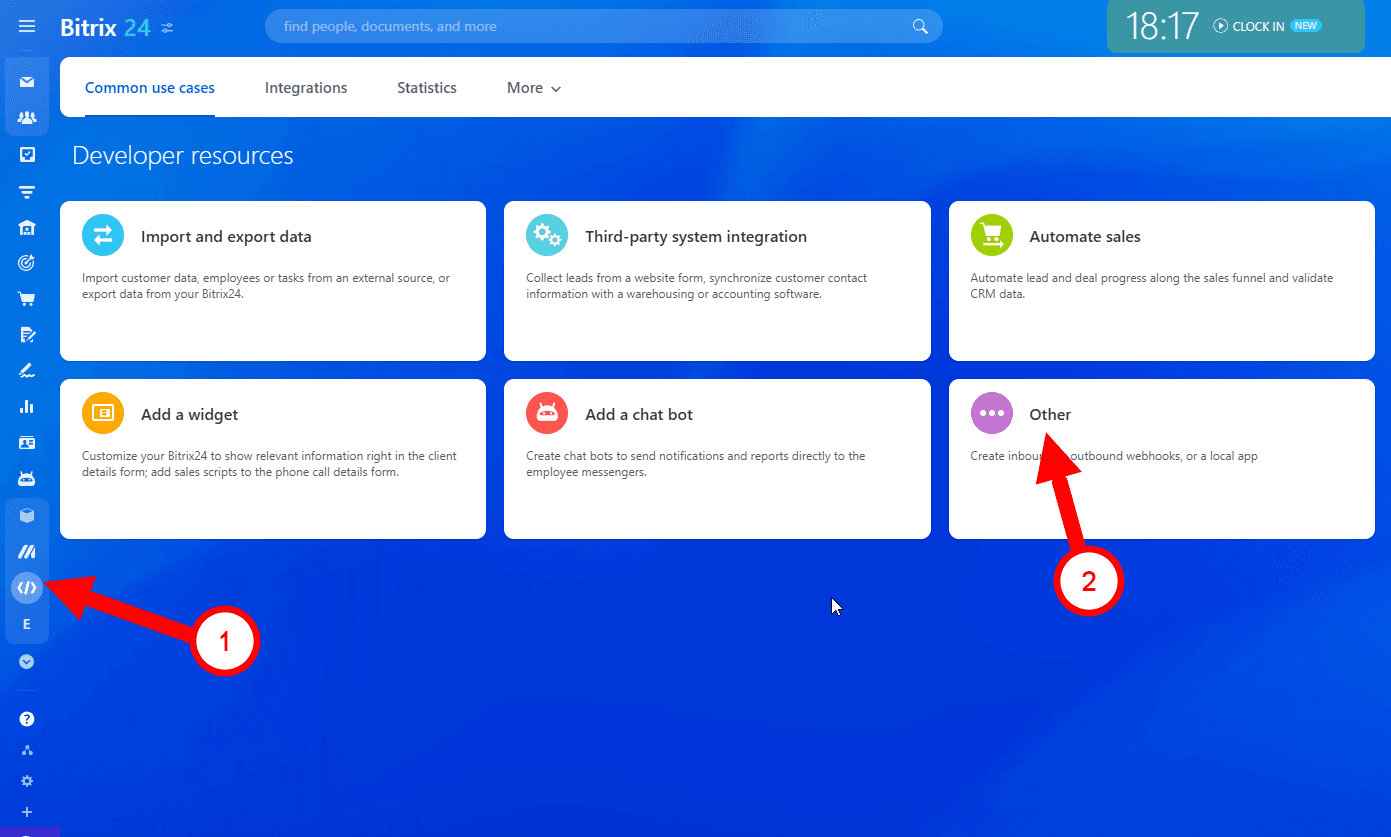Switch to the Statistics tab
This screenshot has height=837, width=1391.
pyautogui.click(x=427, y=88)
